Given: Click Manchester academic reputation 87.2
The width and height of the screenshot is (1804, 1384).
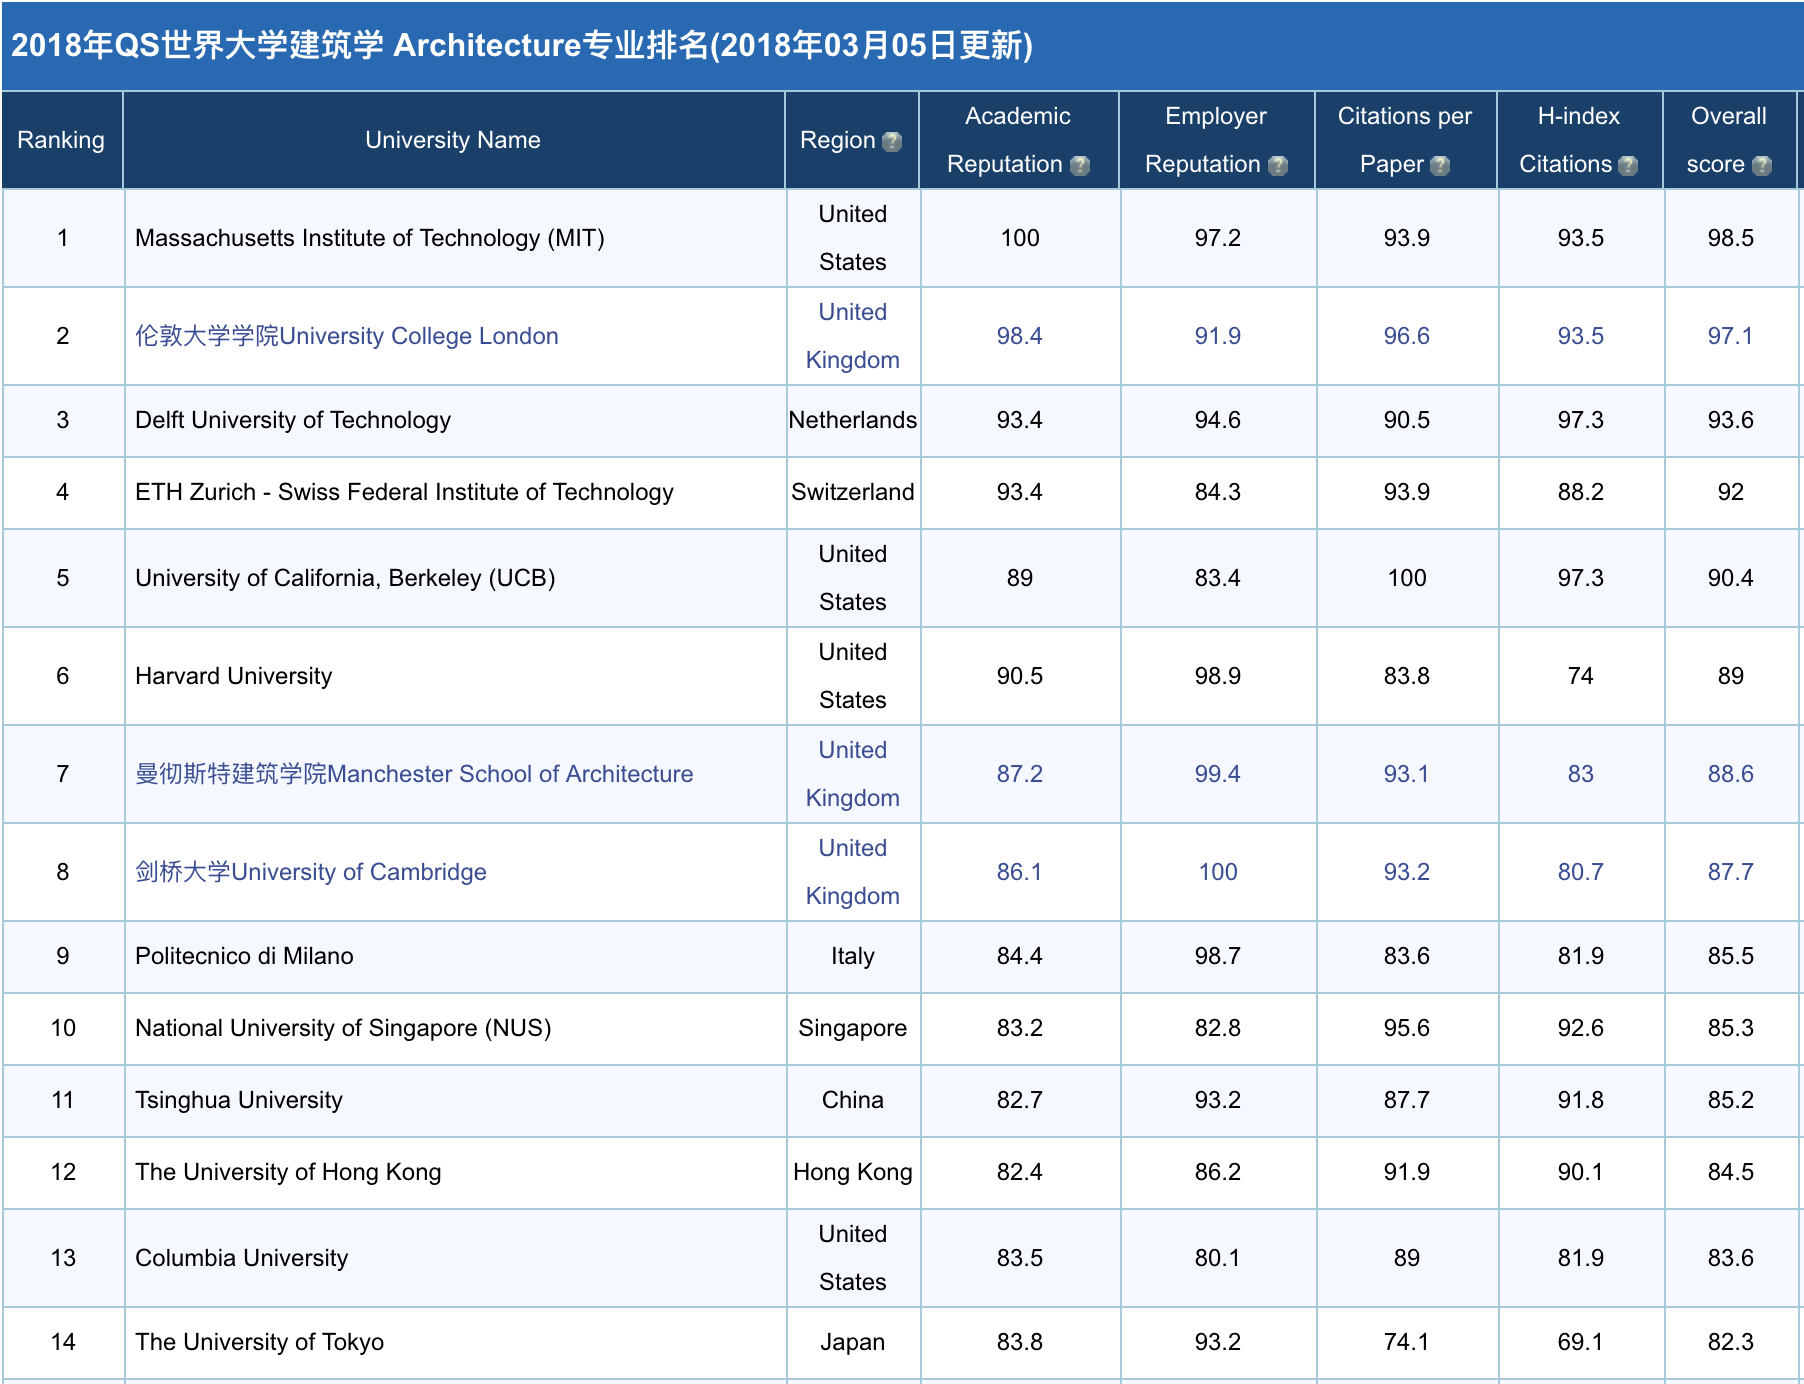Looking at the screenshot, I should click(x=1020, y=774).
